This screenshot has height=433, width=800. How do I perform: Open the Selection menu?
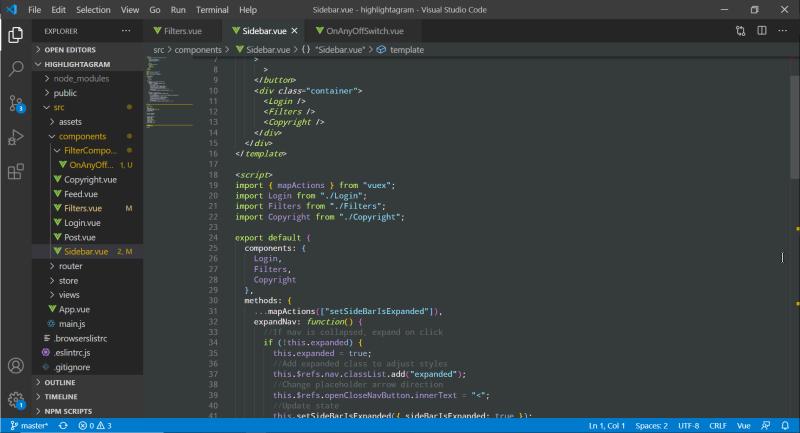(x=93, y=10)
